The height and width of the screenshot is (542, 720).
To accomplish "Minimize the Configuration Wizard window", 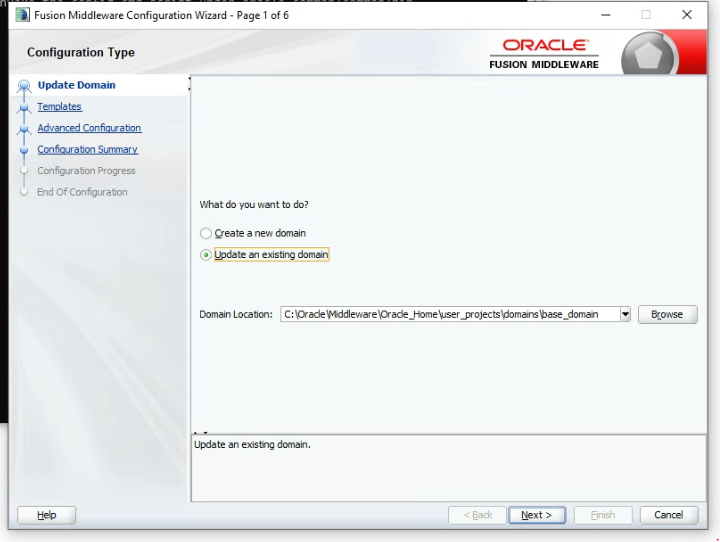I will 606,15.
